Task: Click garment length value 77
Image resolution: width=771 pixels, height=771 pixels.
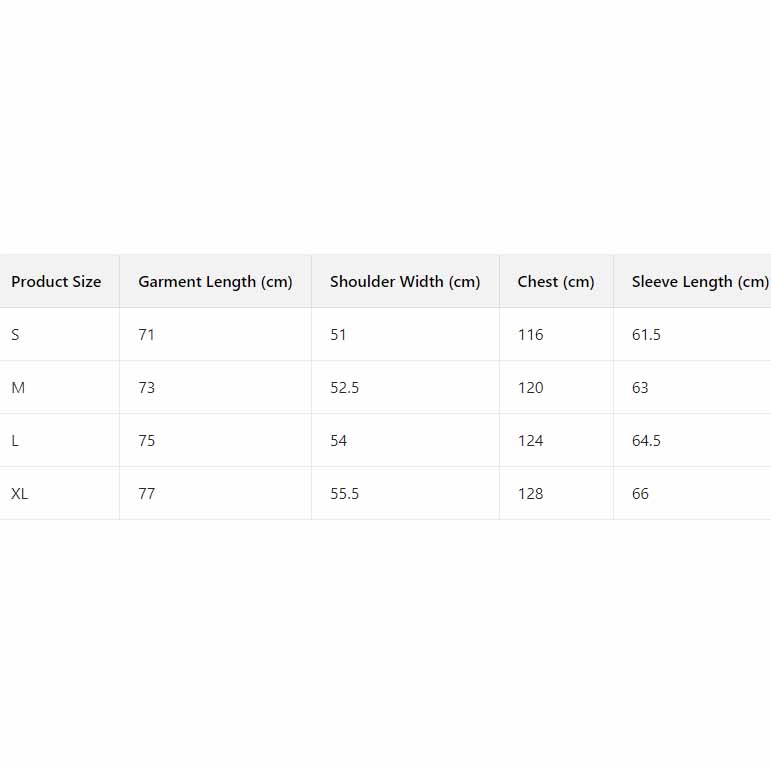Action: [x=147, y=494]
